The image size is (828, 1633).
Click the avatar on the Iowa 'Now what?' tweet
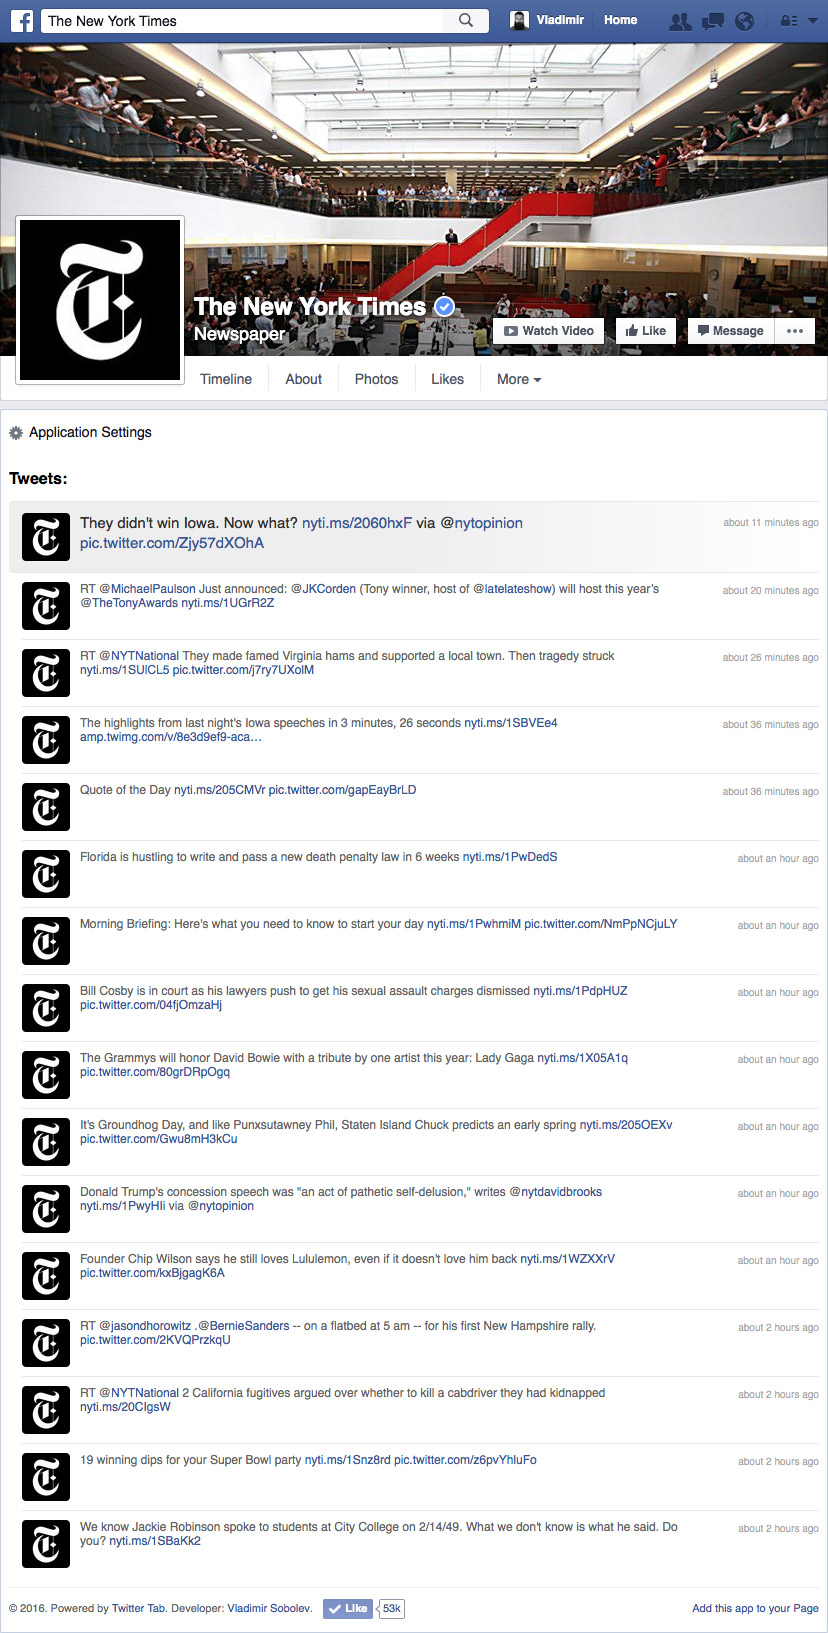46,537
